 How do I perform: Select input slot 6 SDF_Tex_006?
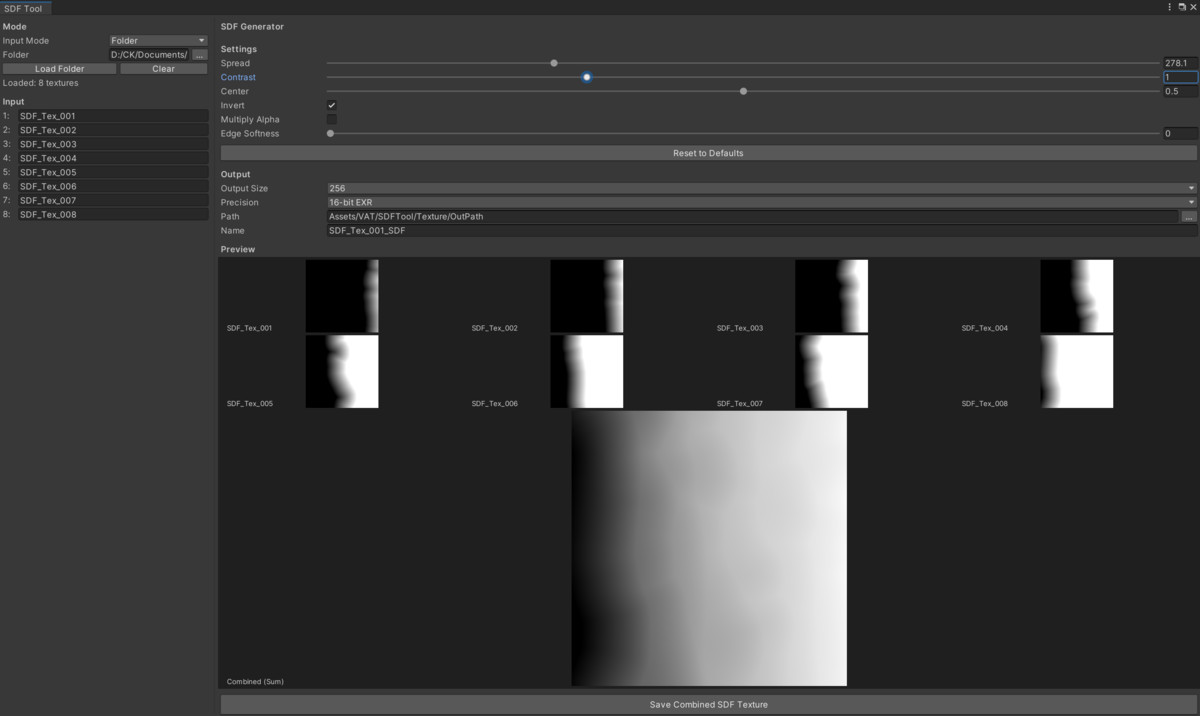pyautogui.click(x=113, y=186)
